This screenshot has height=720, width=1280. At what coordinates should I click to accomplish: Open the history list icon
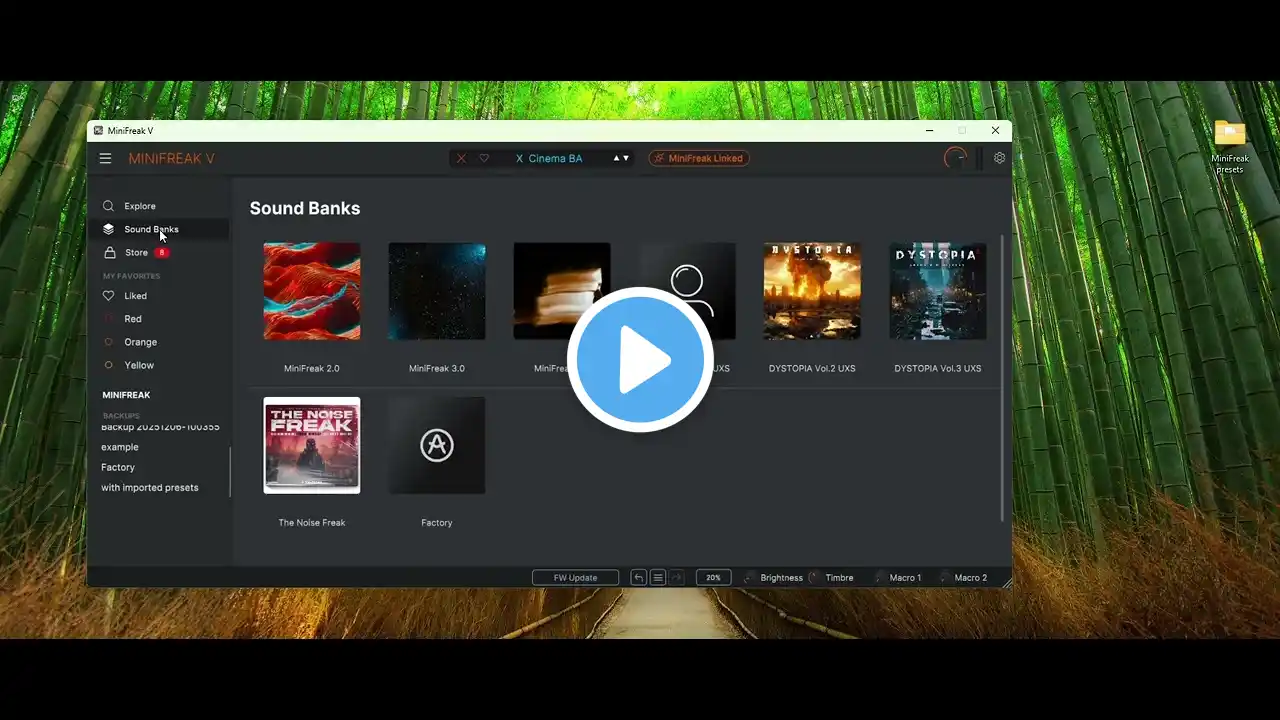(x=658, y=578)
